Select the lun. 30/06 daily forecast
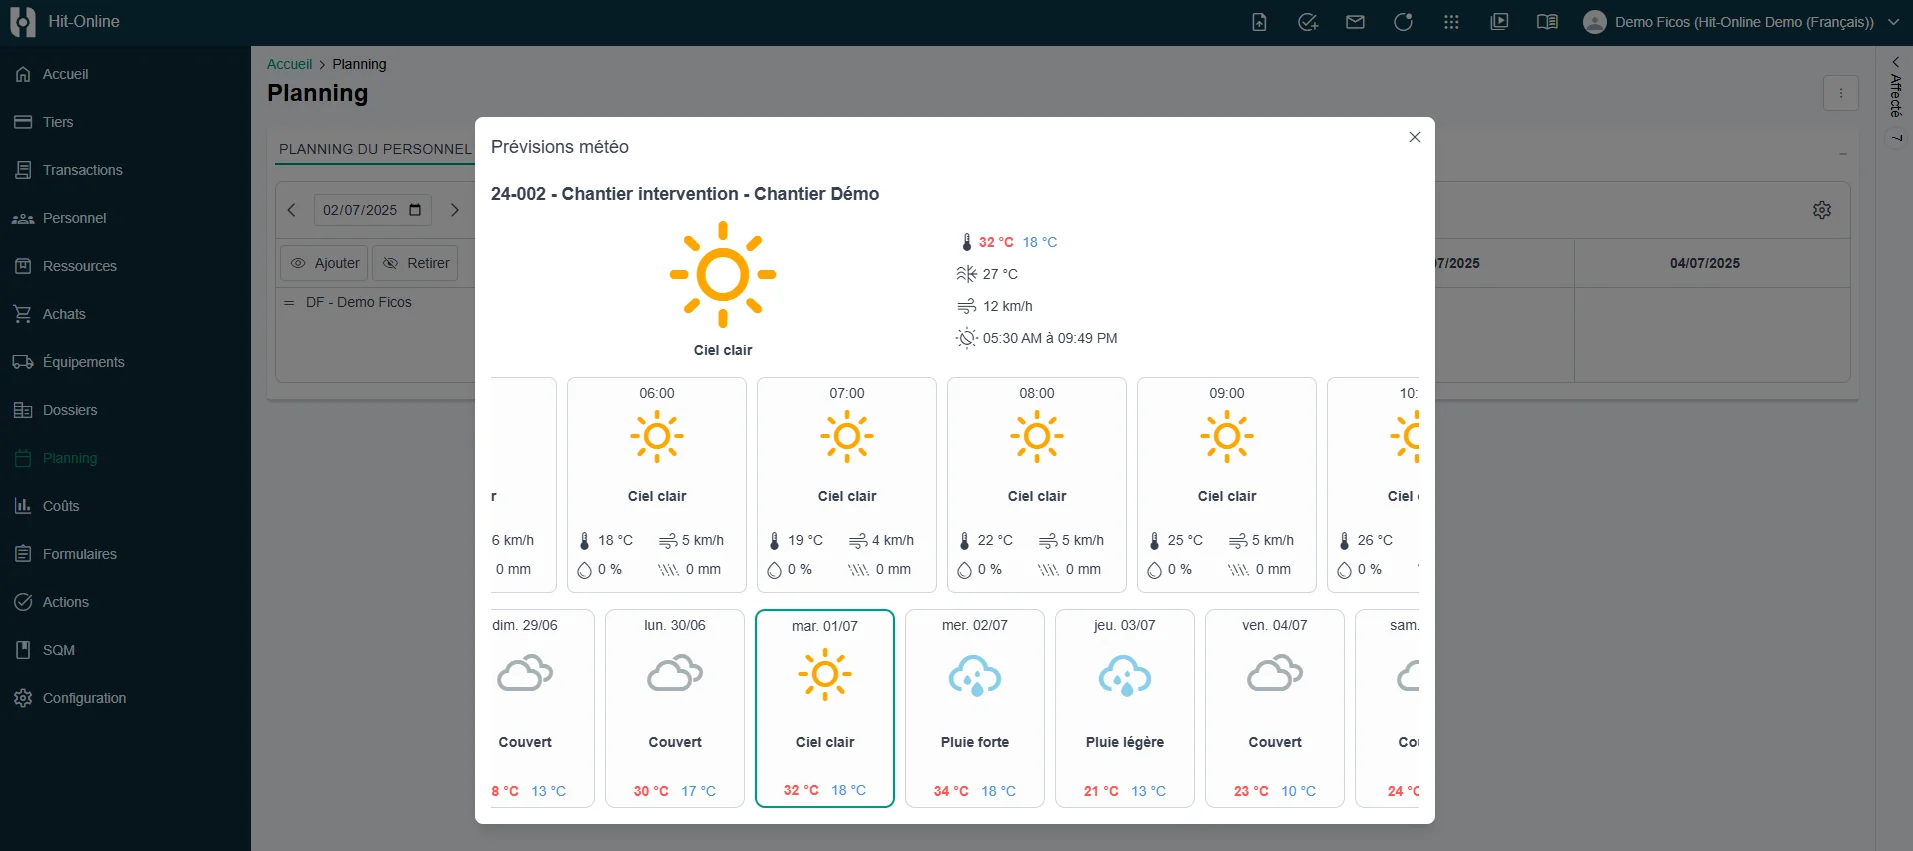This screenshot has width=1913, height=851. pyautogui.click(x=675, y=708)
